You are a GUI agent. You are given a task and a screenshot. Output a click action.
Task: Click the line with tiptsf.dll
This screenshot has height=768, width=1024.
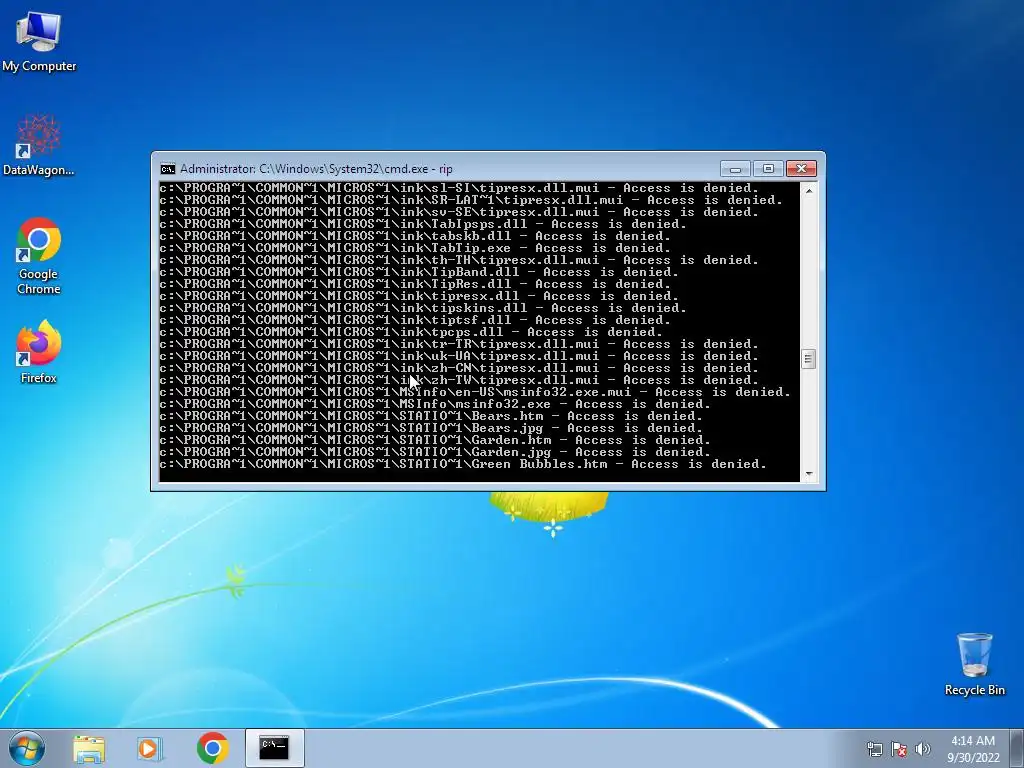pos(415,320)
